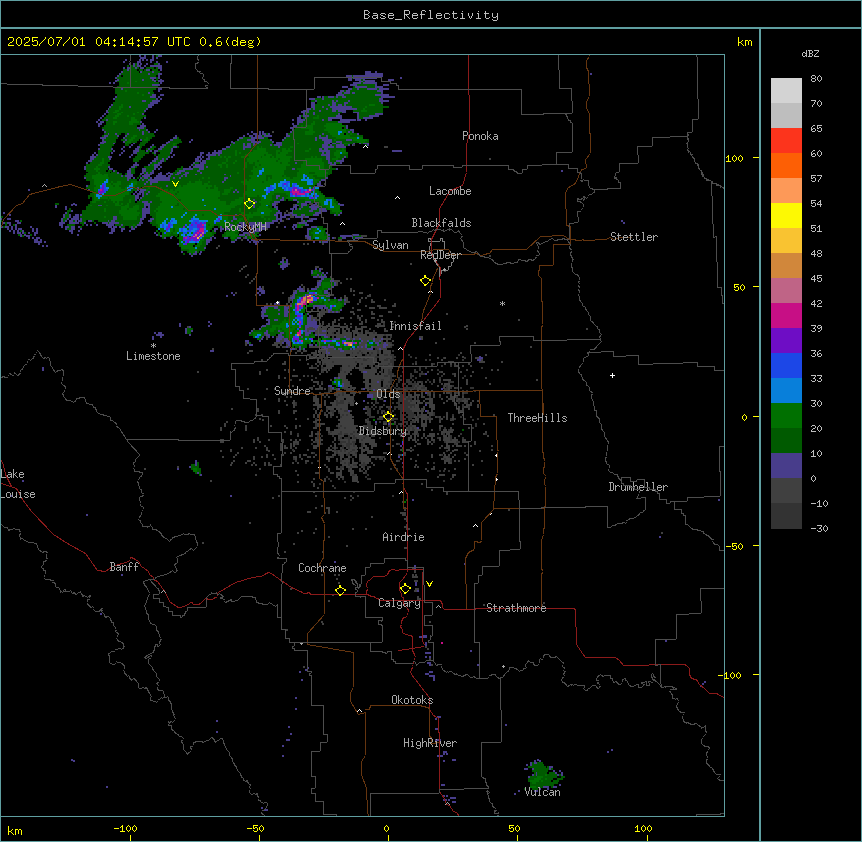Pick the green swatch between 30 and 20

[x=786, y=416]
